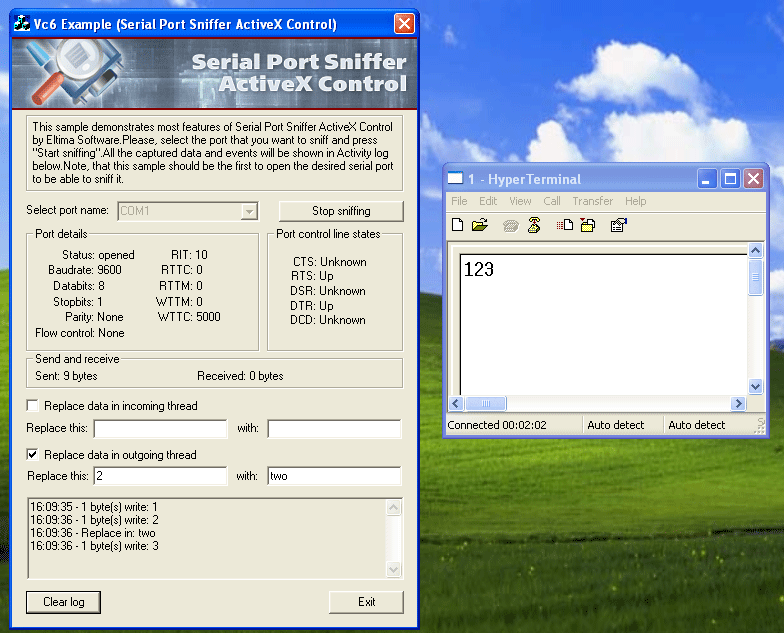Click 'RTS: Up' line state

click(x=312, y=276)
